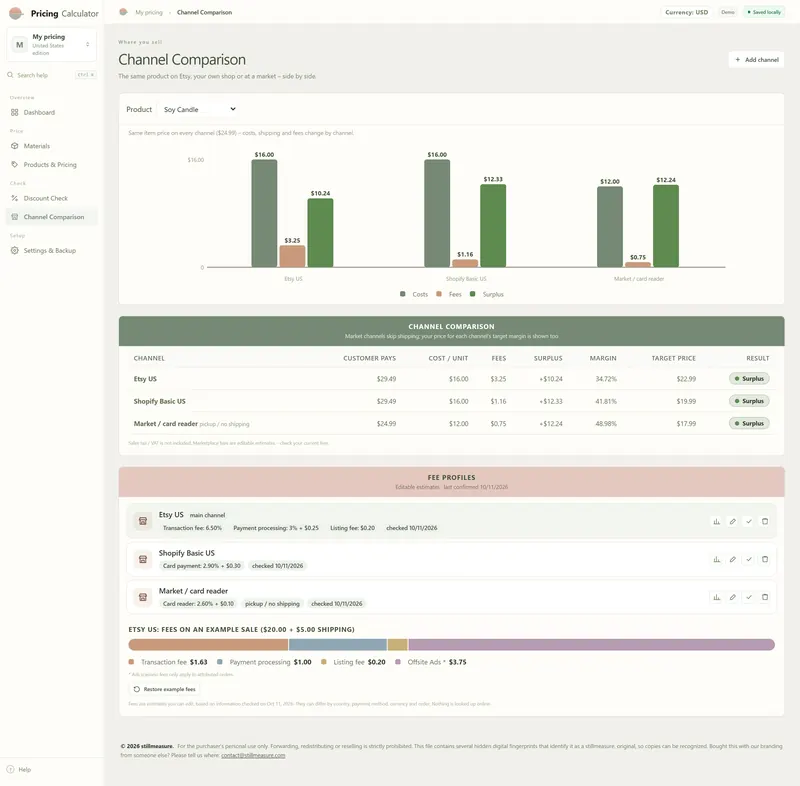Click the Add channel button
Screen dimensions: 800x786
756,60
